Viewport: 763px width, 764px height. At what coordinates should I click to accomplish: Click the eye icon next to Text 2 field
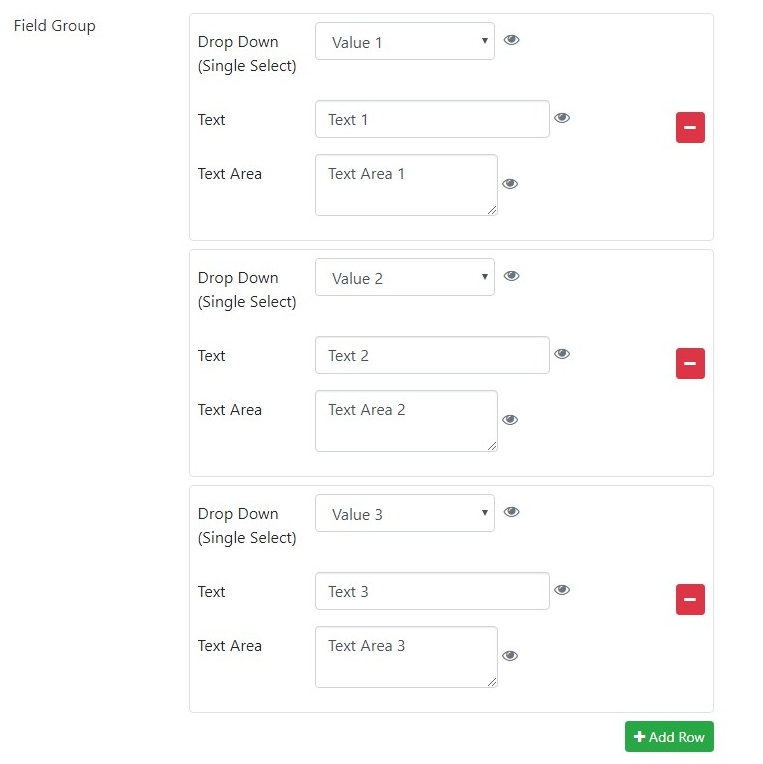click(x=562, y=354)
